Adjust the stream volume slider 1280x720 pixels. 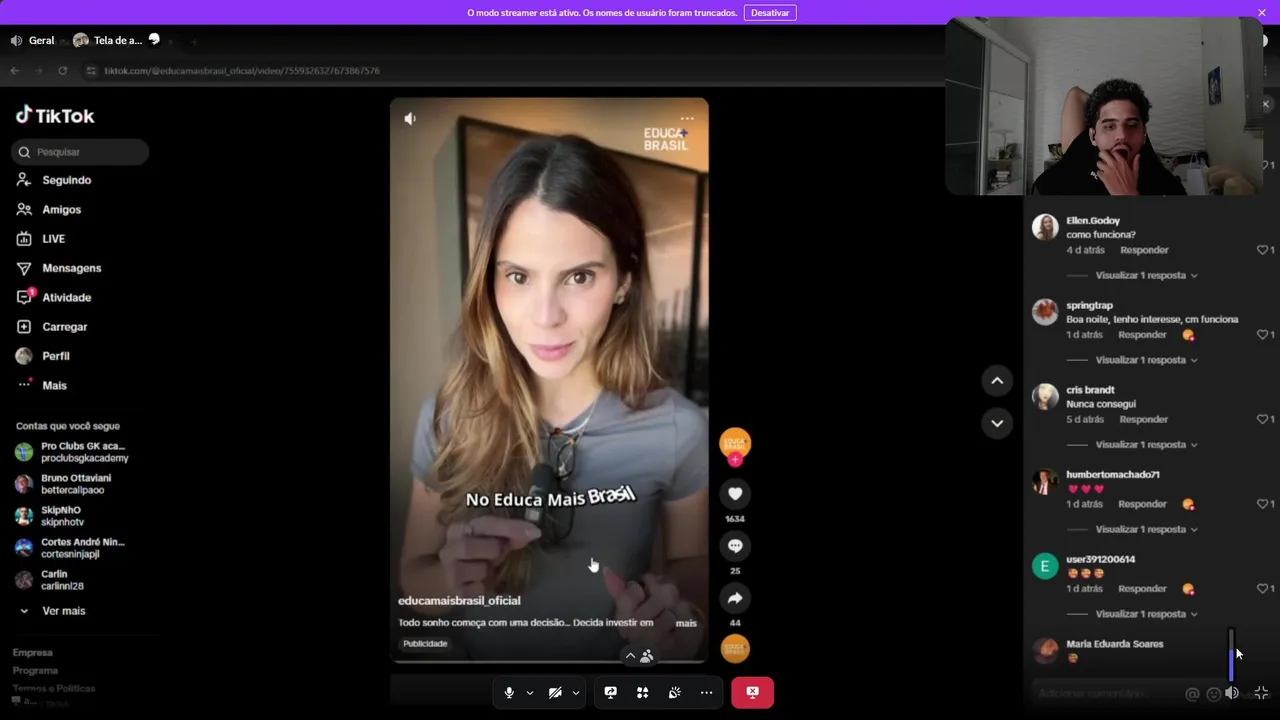pyautogui.click(x=1232, y=654)
